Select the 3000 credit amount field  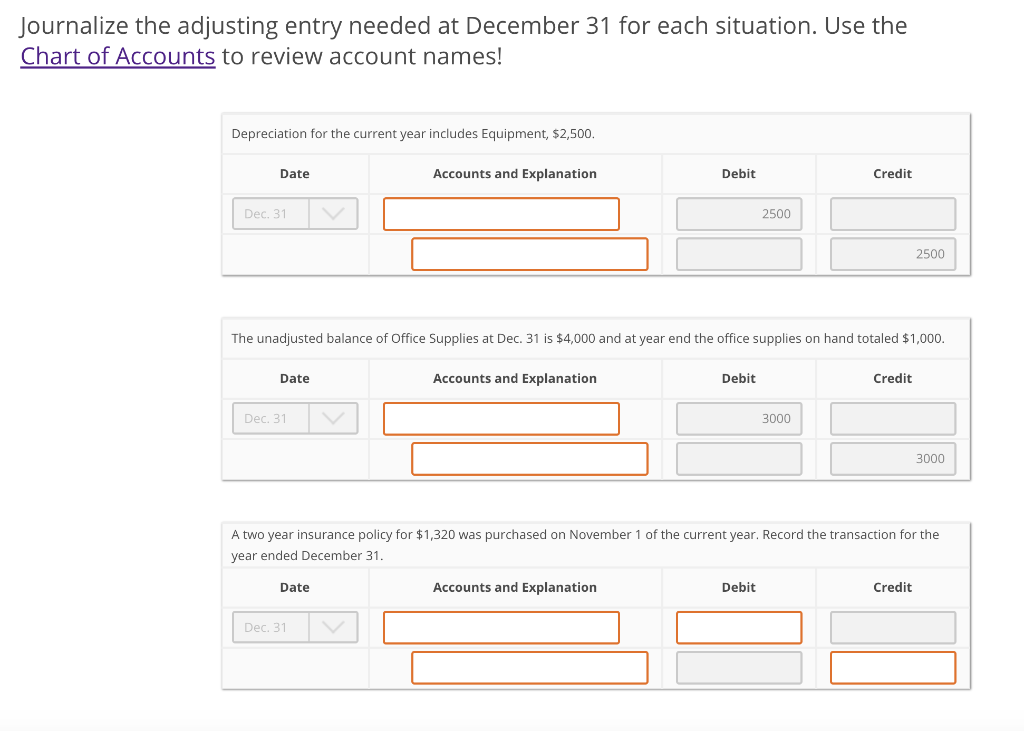(892, 458)
